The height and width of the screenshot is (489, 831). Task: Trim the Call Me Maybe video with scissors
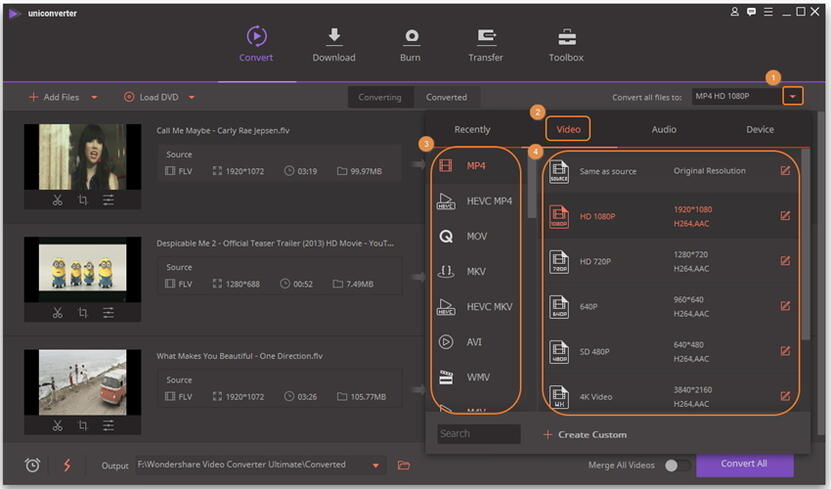click(57, 200)
